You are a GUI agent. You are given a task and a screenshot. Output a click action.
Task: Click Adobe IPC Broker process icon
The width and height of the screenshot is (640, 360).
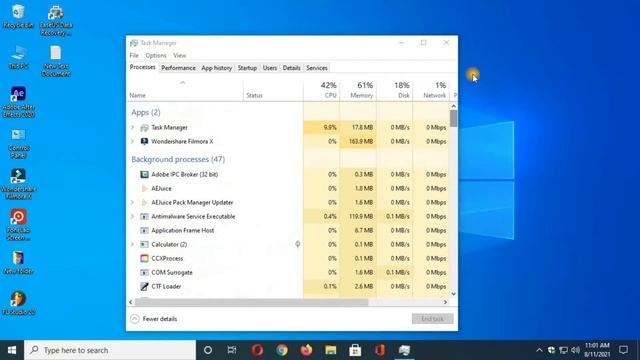[x=144, y=175]
